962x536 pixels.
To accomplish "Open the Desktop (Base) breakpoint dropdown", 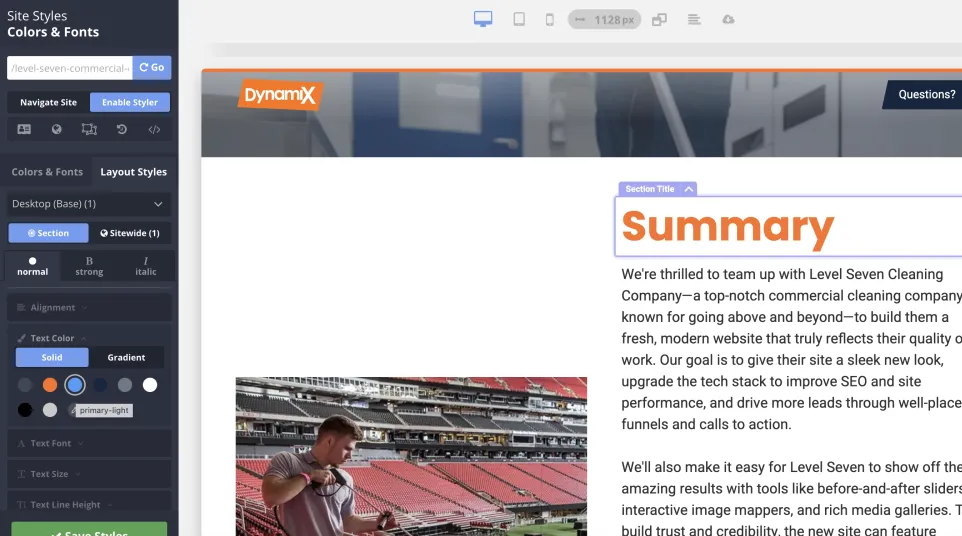I will [89, 204].
